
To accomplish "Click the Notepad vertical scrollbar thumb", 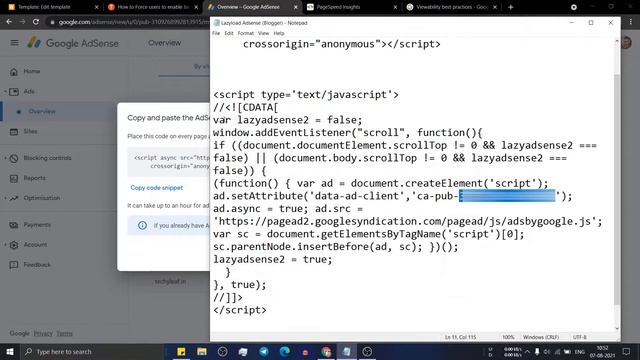I will 616,190.
